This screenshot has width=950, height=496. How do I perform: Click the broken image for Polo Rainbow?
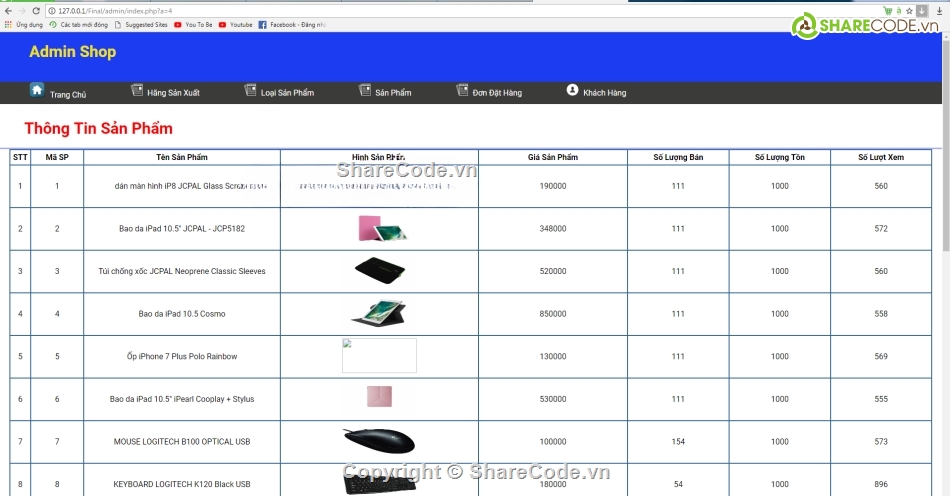pos(379,355)
